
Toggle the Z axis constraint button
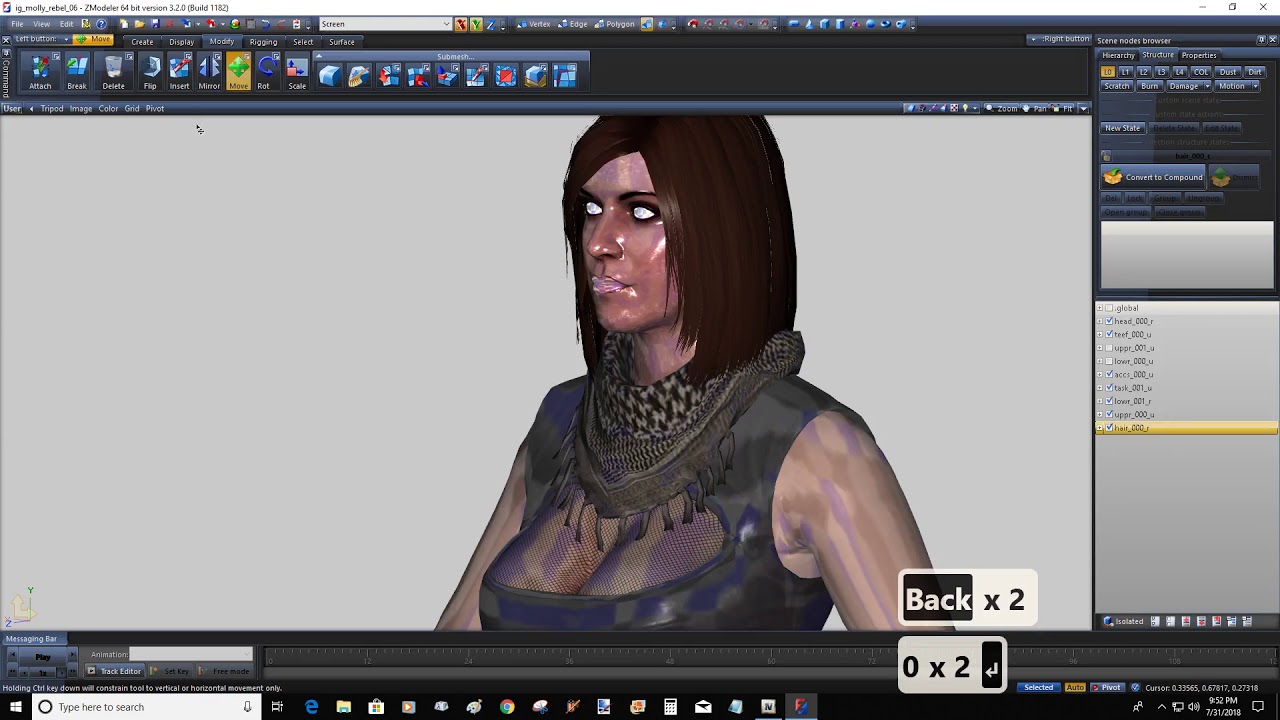[489, 24]
